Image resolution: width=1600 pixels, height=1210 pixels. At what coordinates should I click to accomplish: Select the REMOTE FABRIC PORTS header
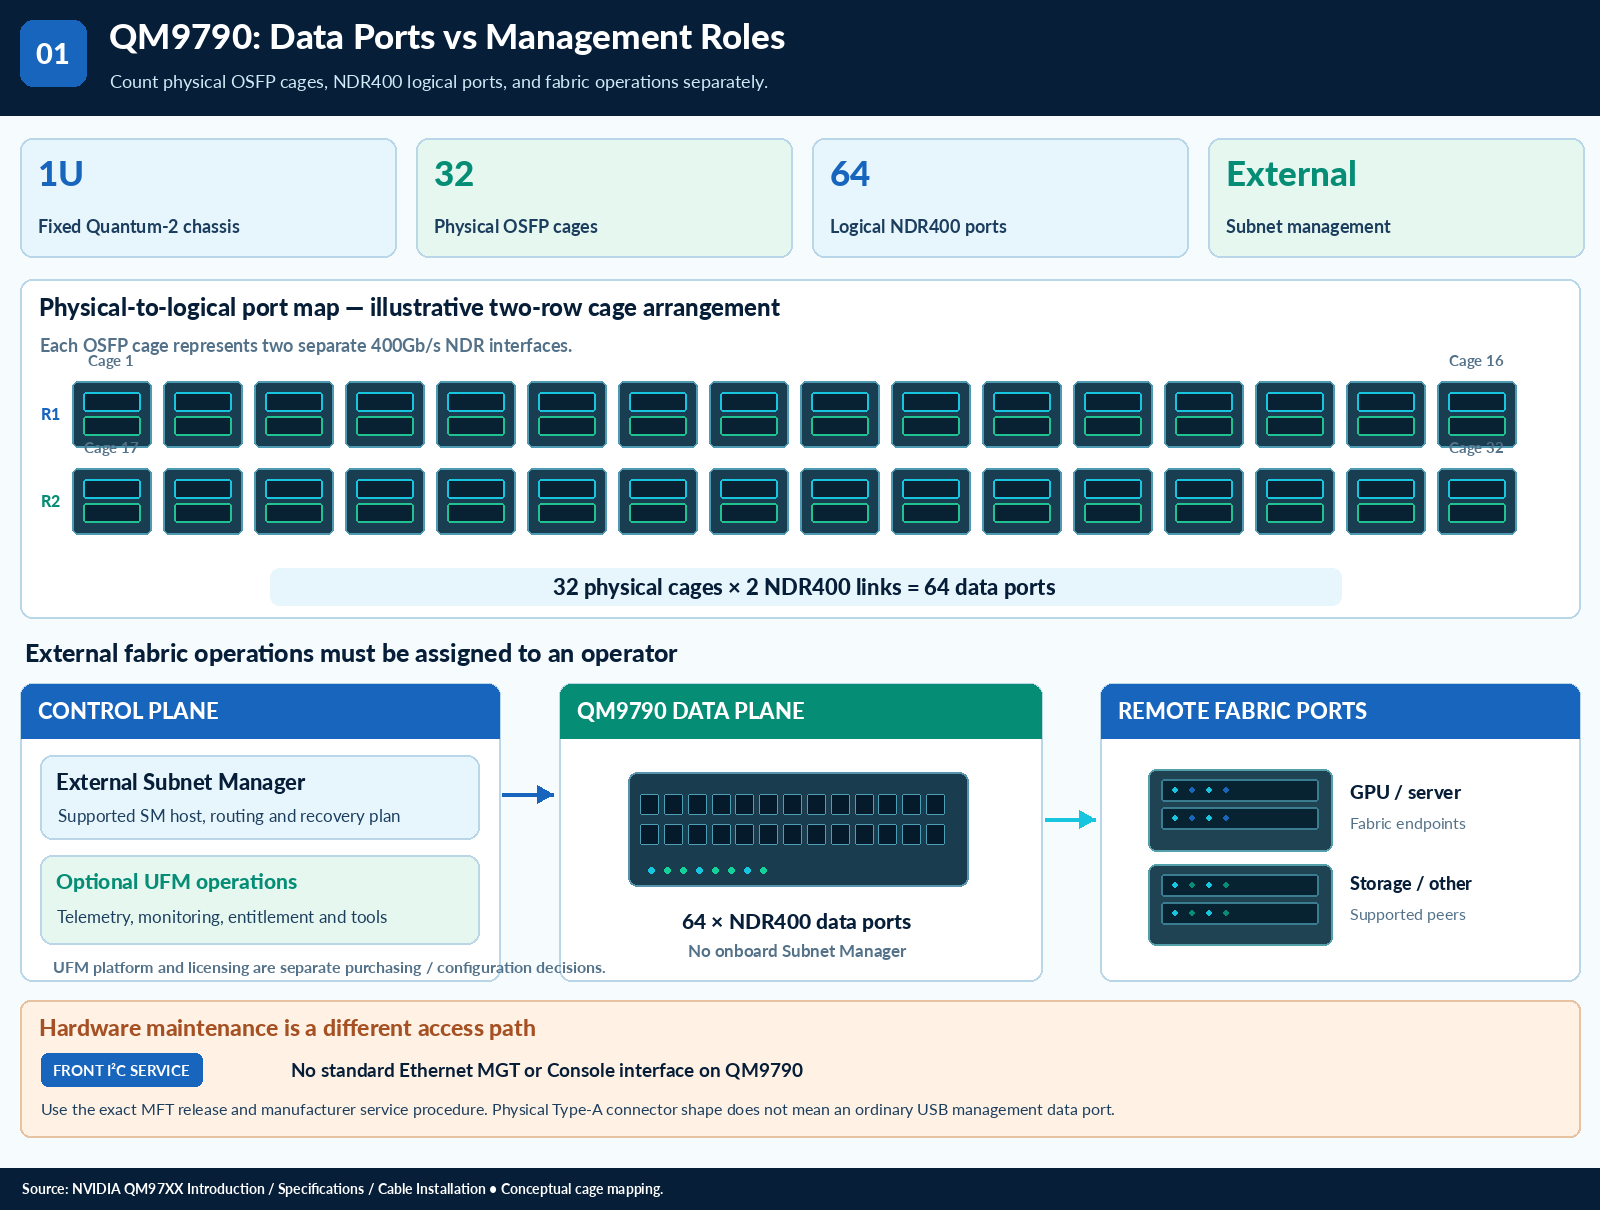click(1340, 711)
